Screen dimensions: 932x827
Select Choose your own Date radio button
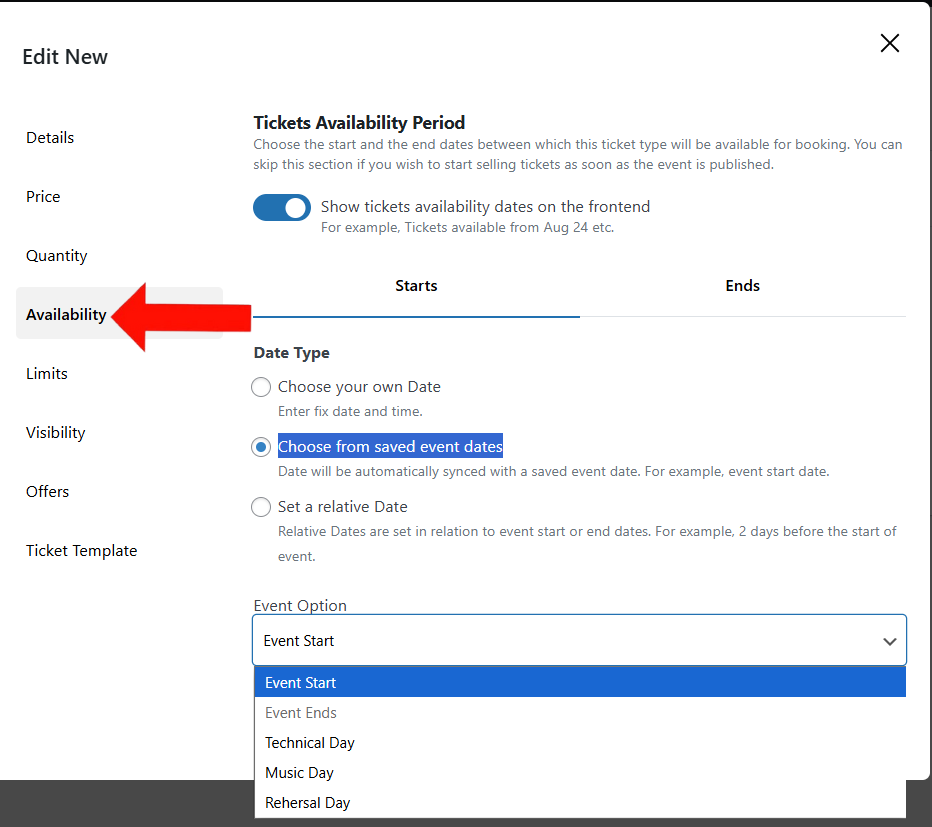click(x=261, y=387)
